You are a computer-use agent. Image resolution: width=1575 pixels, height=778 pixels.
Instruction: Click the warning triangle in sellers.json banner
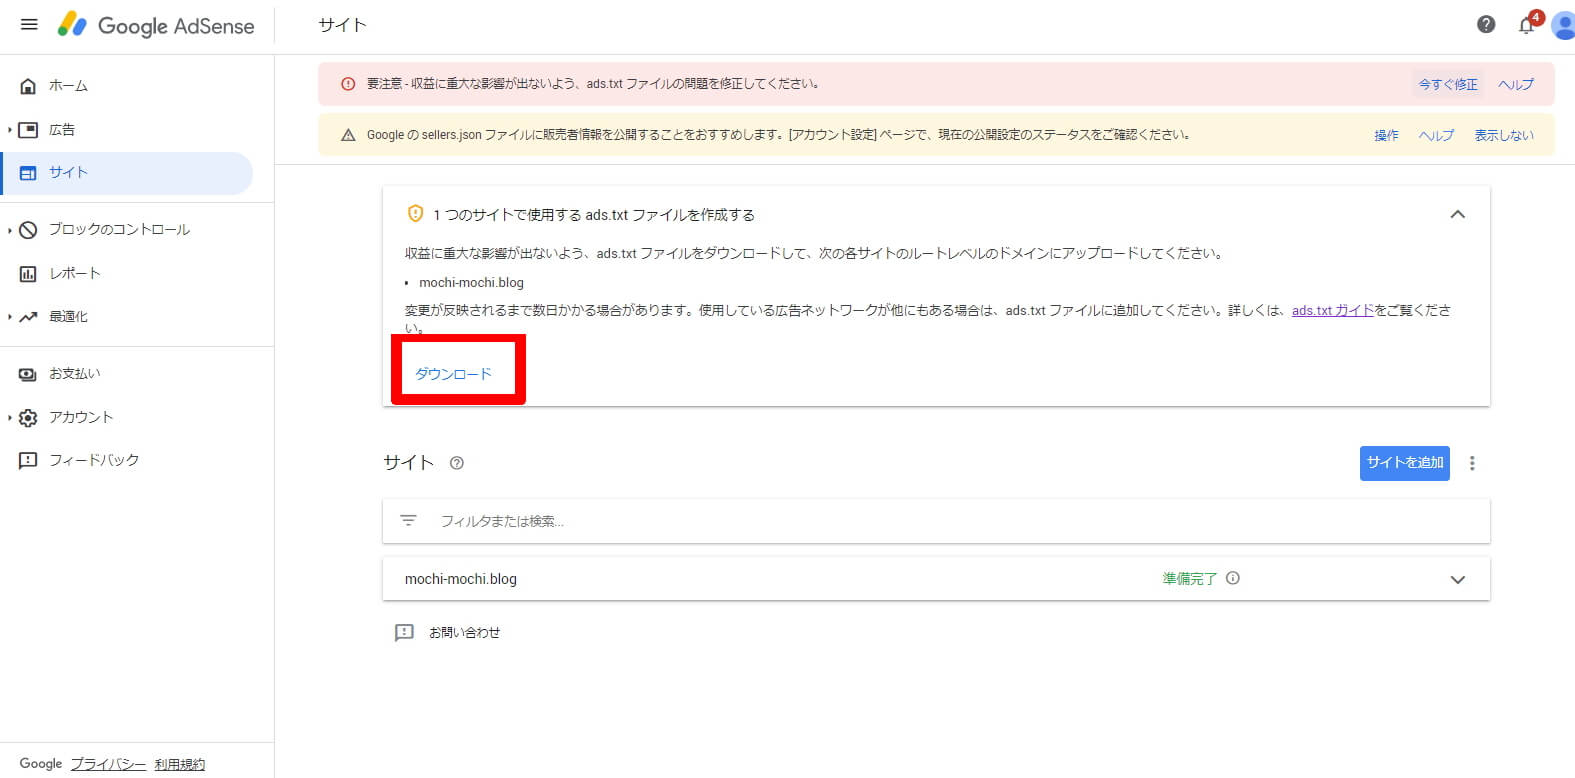click(348, 135)
